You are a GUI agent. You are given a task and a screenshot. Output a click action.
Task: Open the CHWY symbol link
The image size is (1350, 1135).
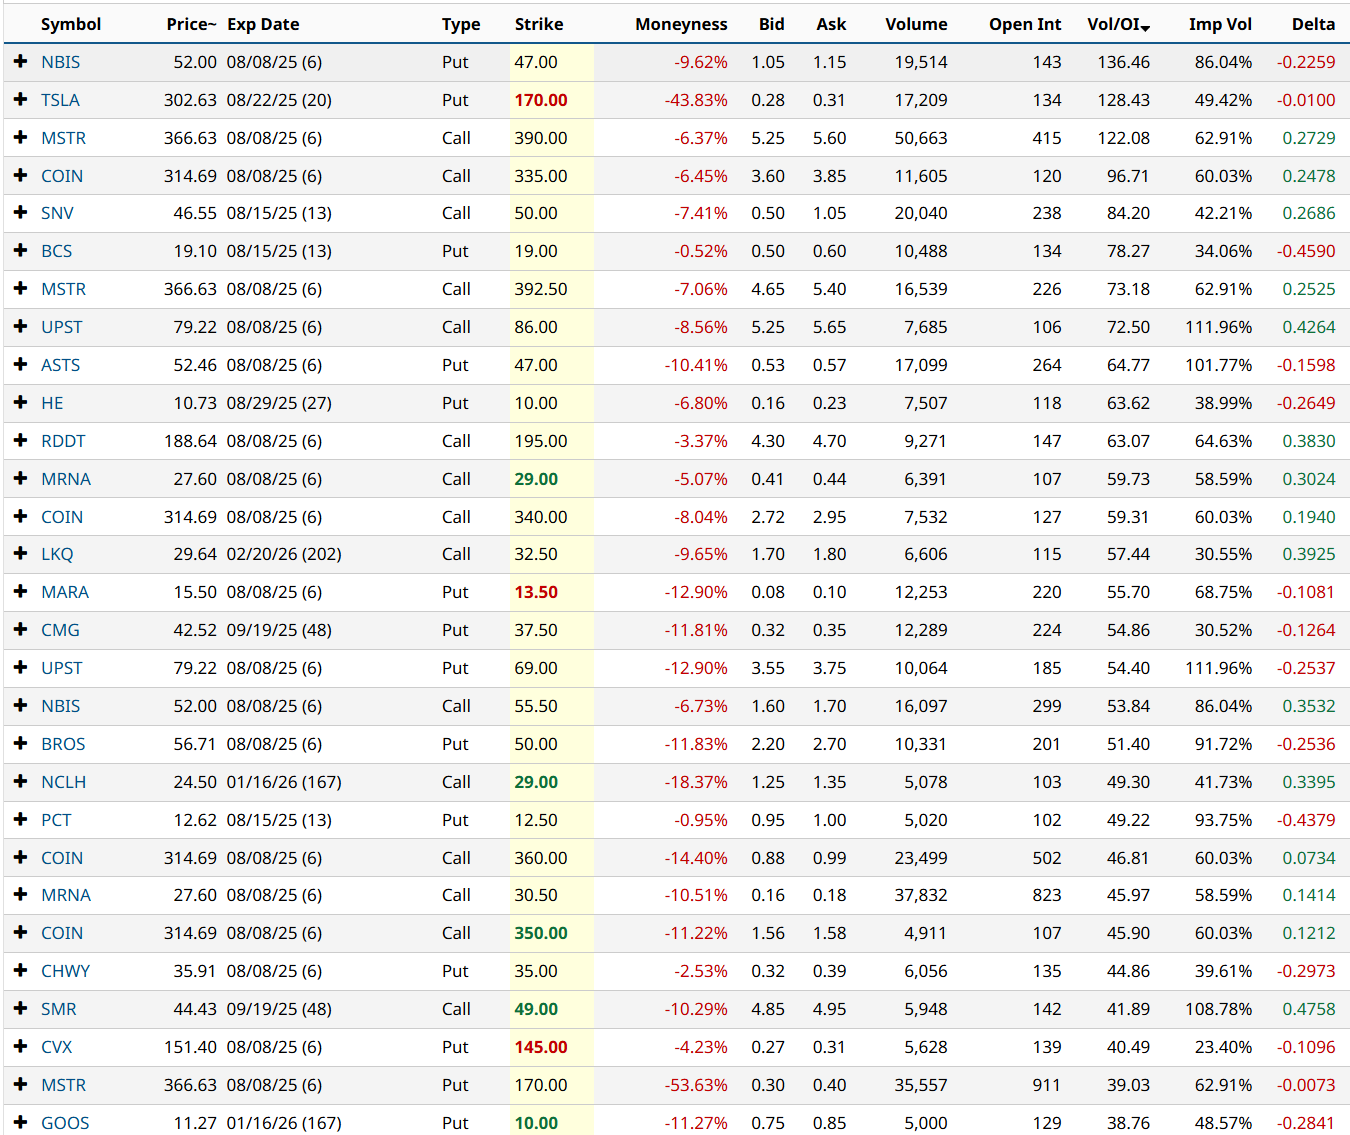click(x=65, y=971)
